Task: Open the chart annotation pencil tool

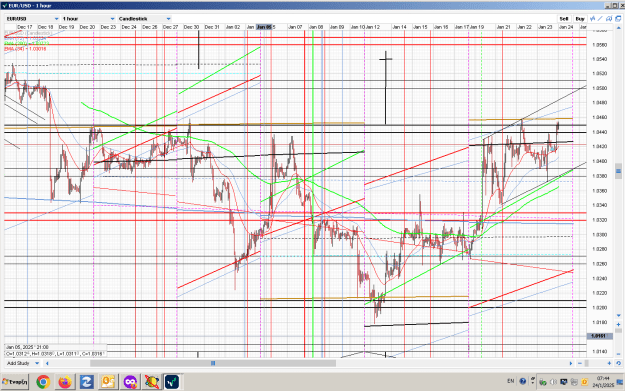Action: (x=609, y=18)
